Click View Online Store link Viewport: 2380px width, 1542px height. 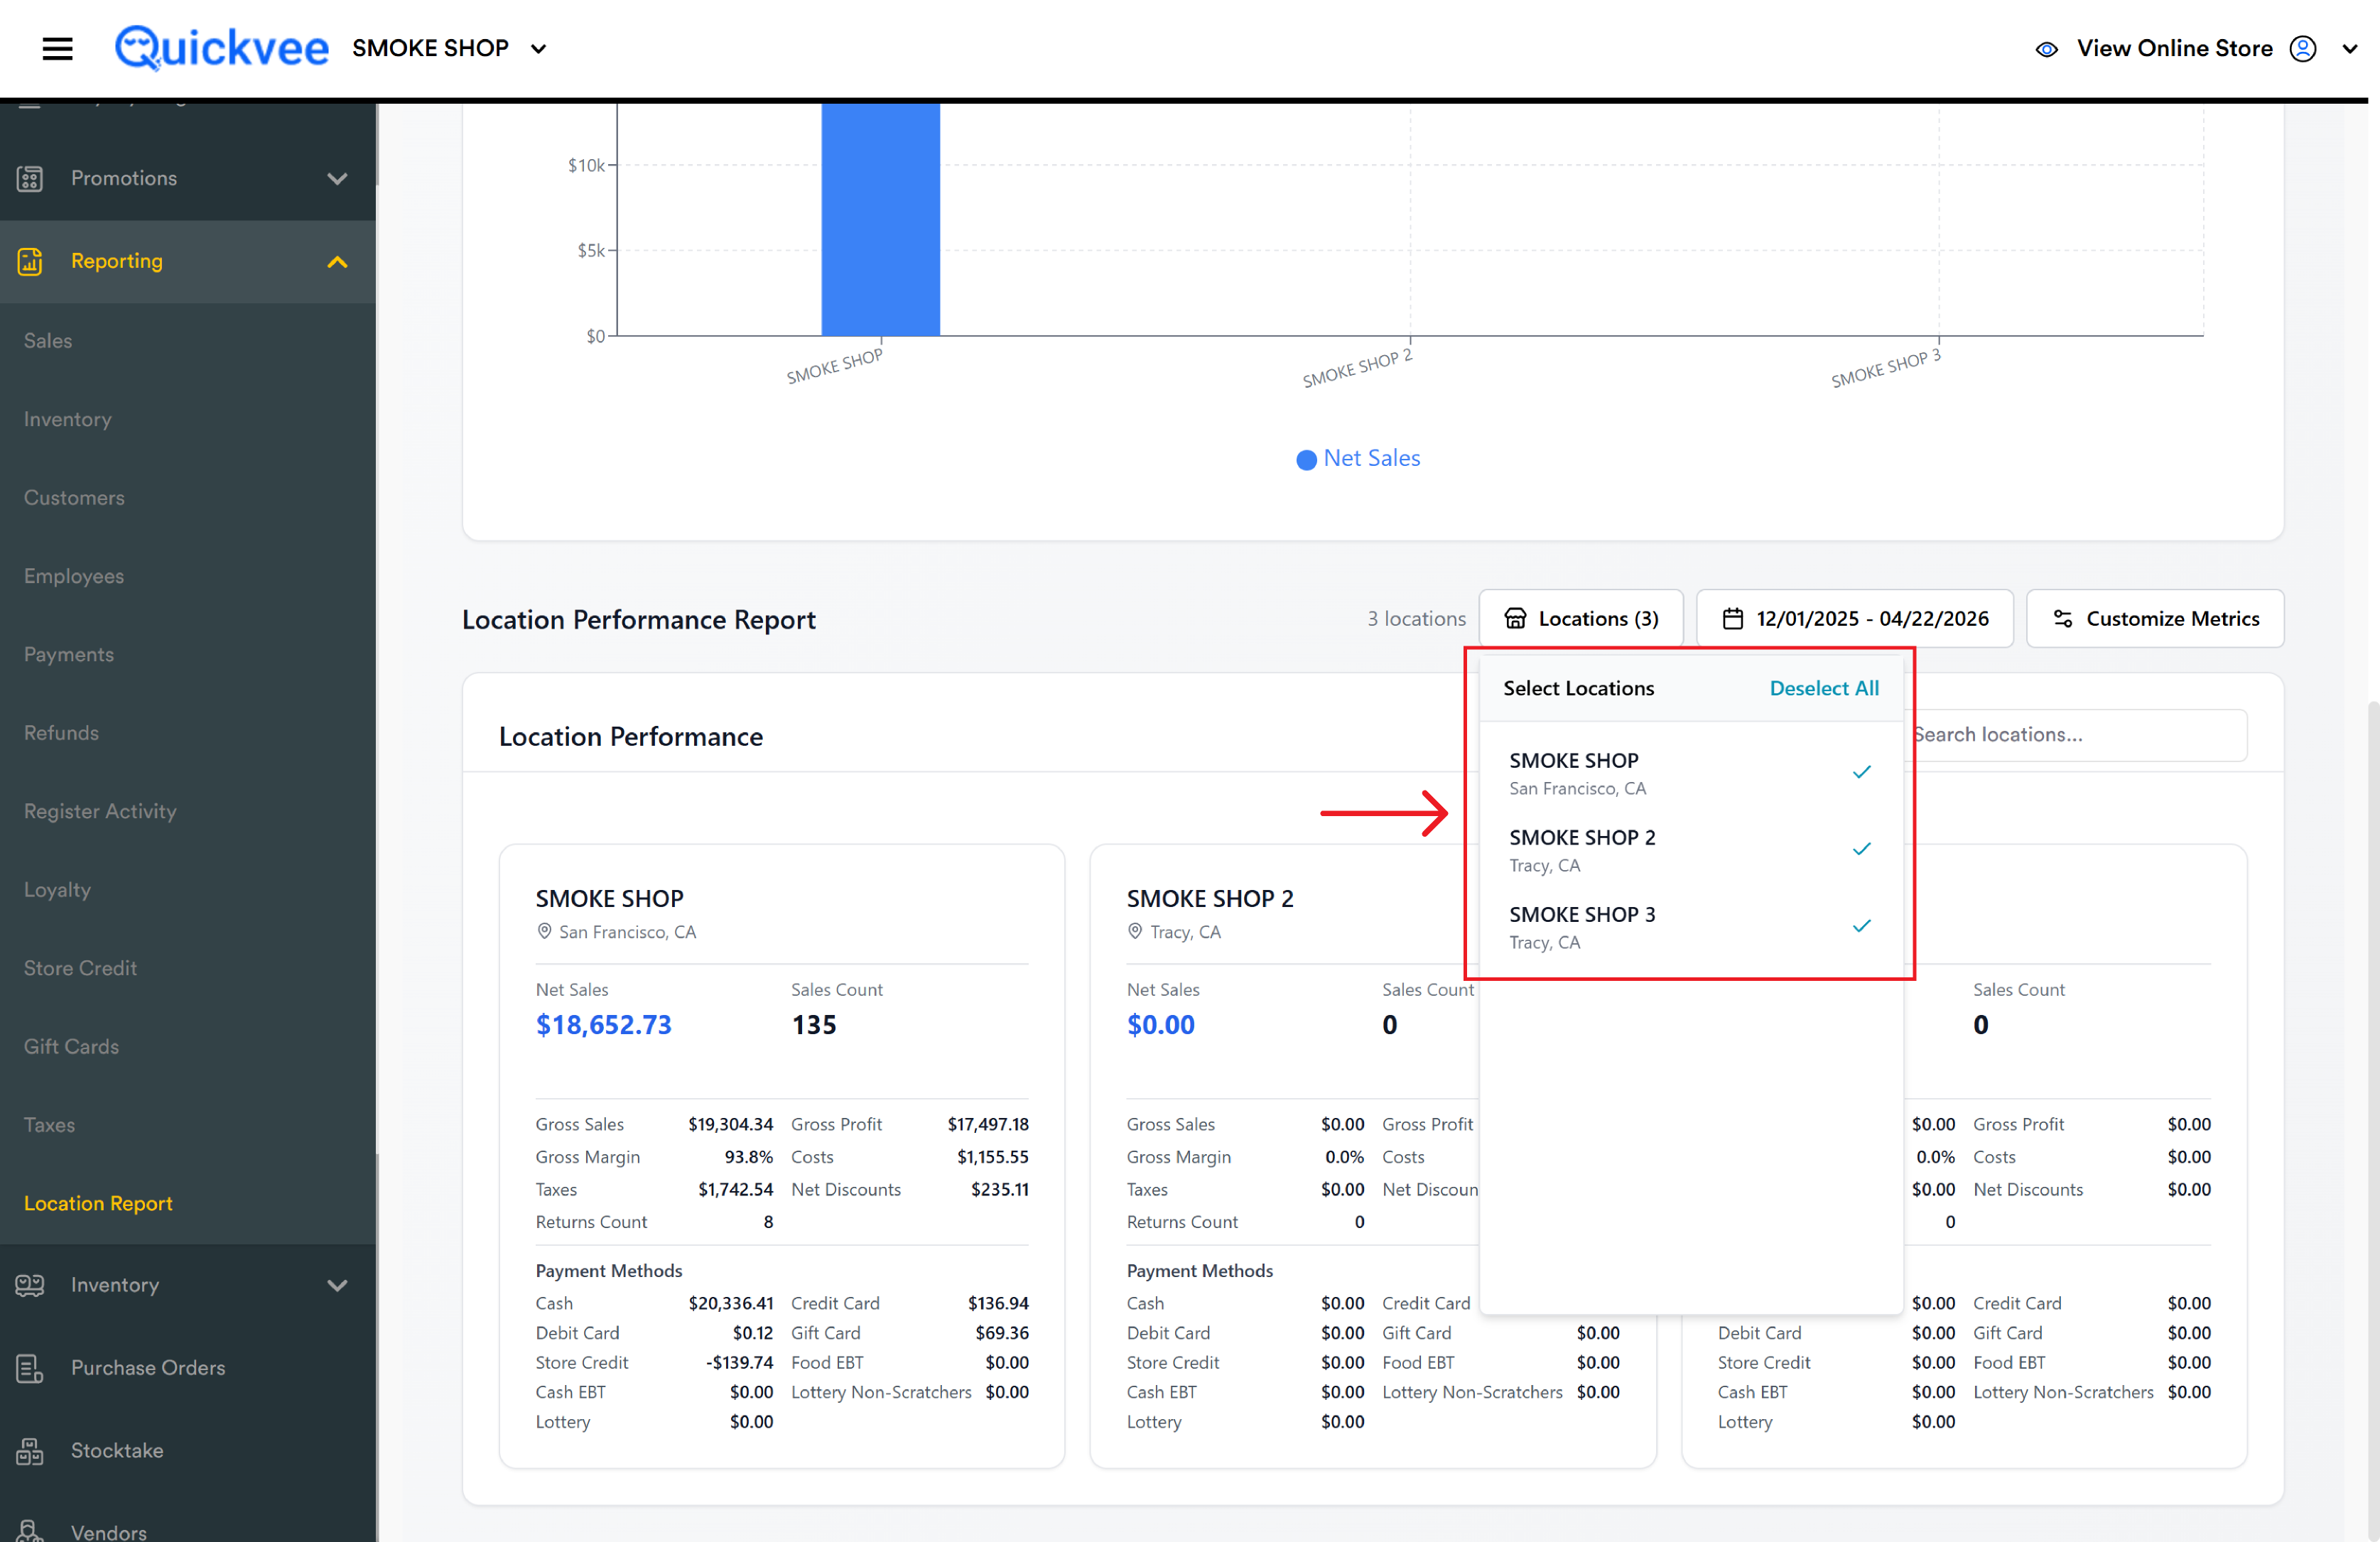point(2174,48)
